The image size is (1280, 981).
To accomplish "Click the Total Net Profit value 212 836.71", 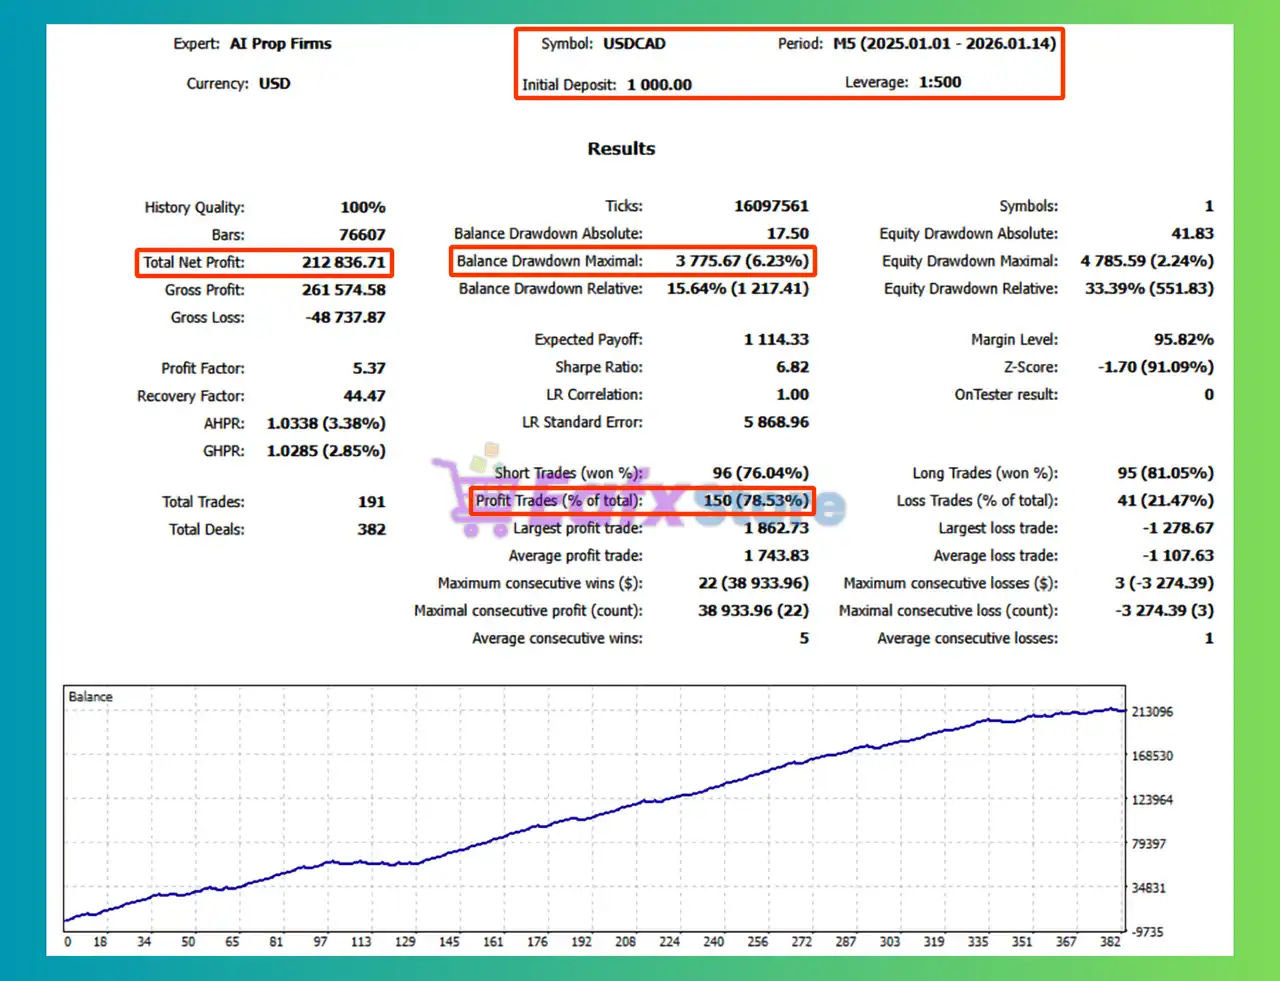I will [x=343, y=263].
